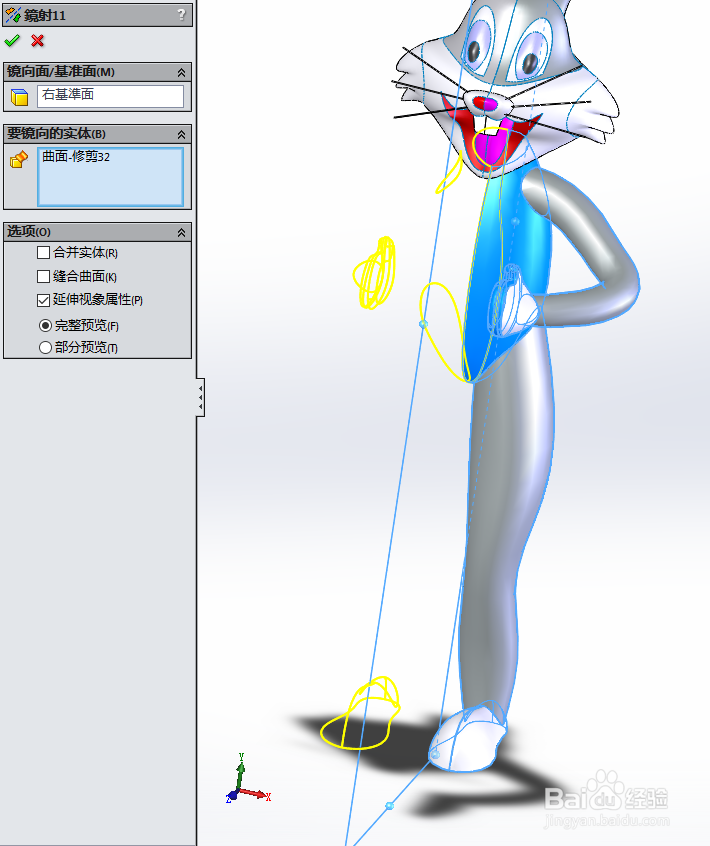Viewport: 710px width, 846px height.
Task: Collapse the 镜向面/基准面 section
Action: (x=181, y=72)
